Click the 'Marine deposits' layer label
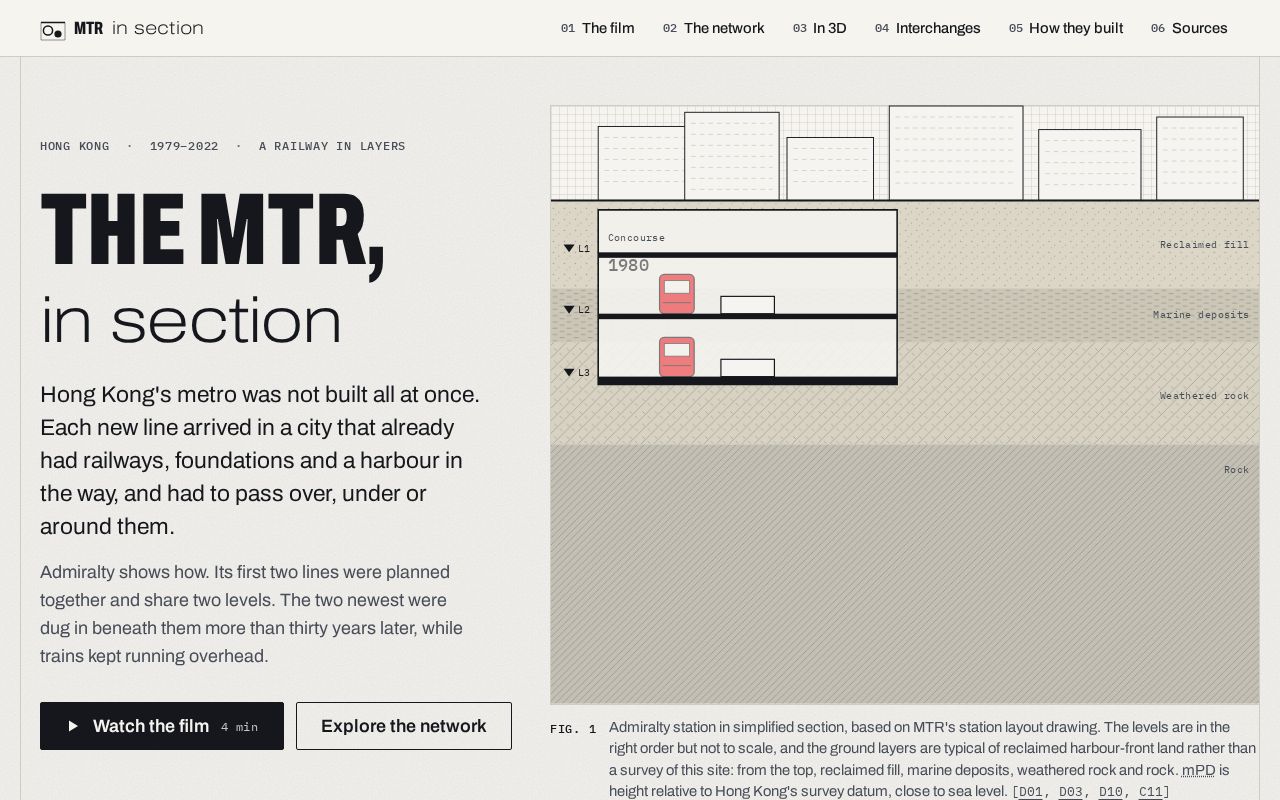 1201,315
